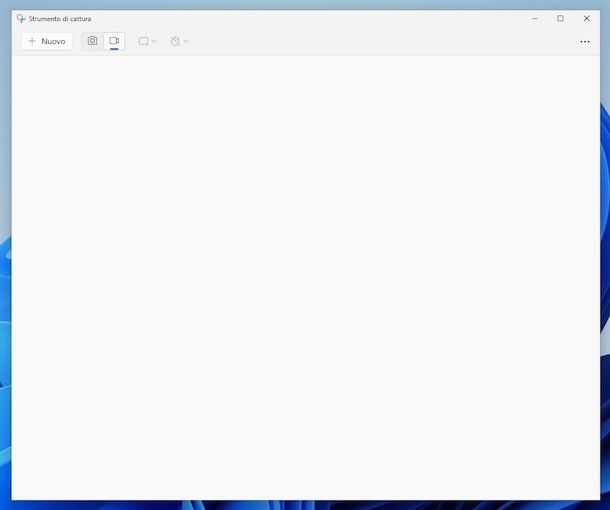Click the Strumento di cattura app icon
Image resolution: width=610 pixels, height=510 pixels.
[21, 18]
